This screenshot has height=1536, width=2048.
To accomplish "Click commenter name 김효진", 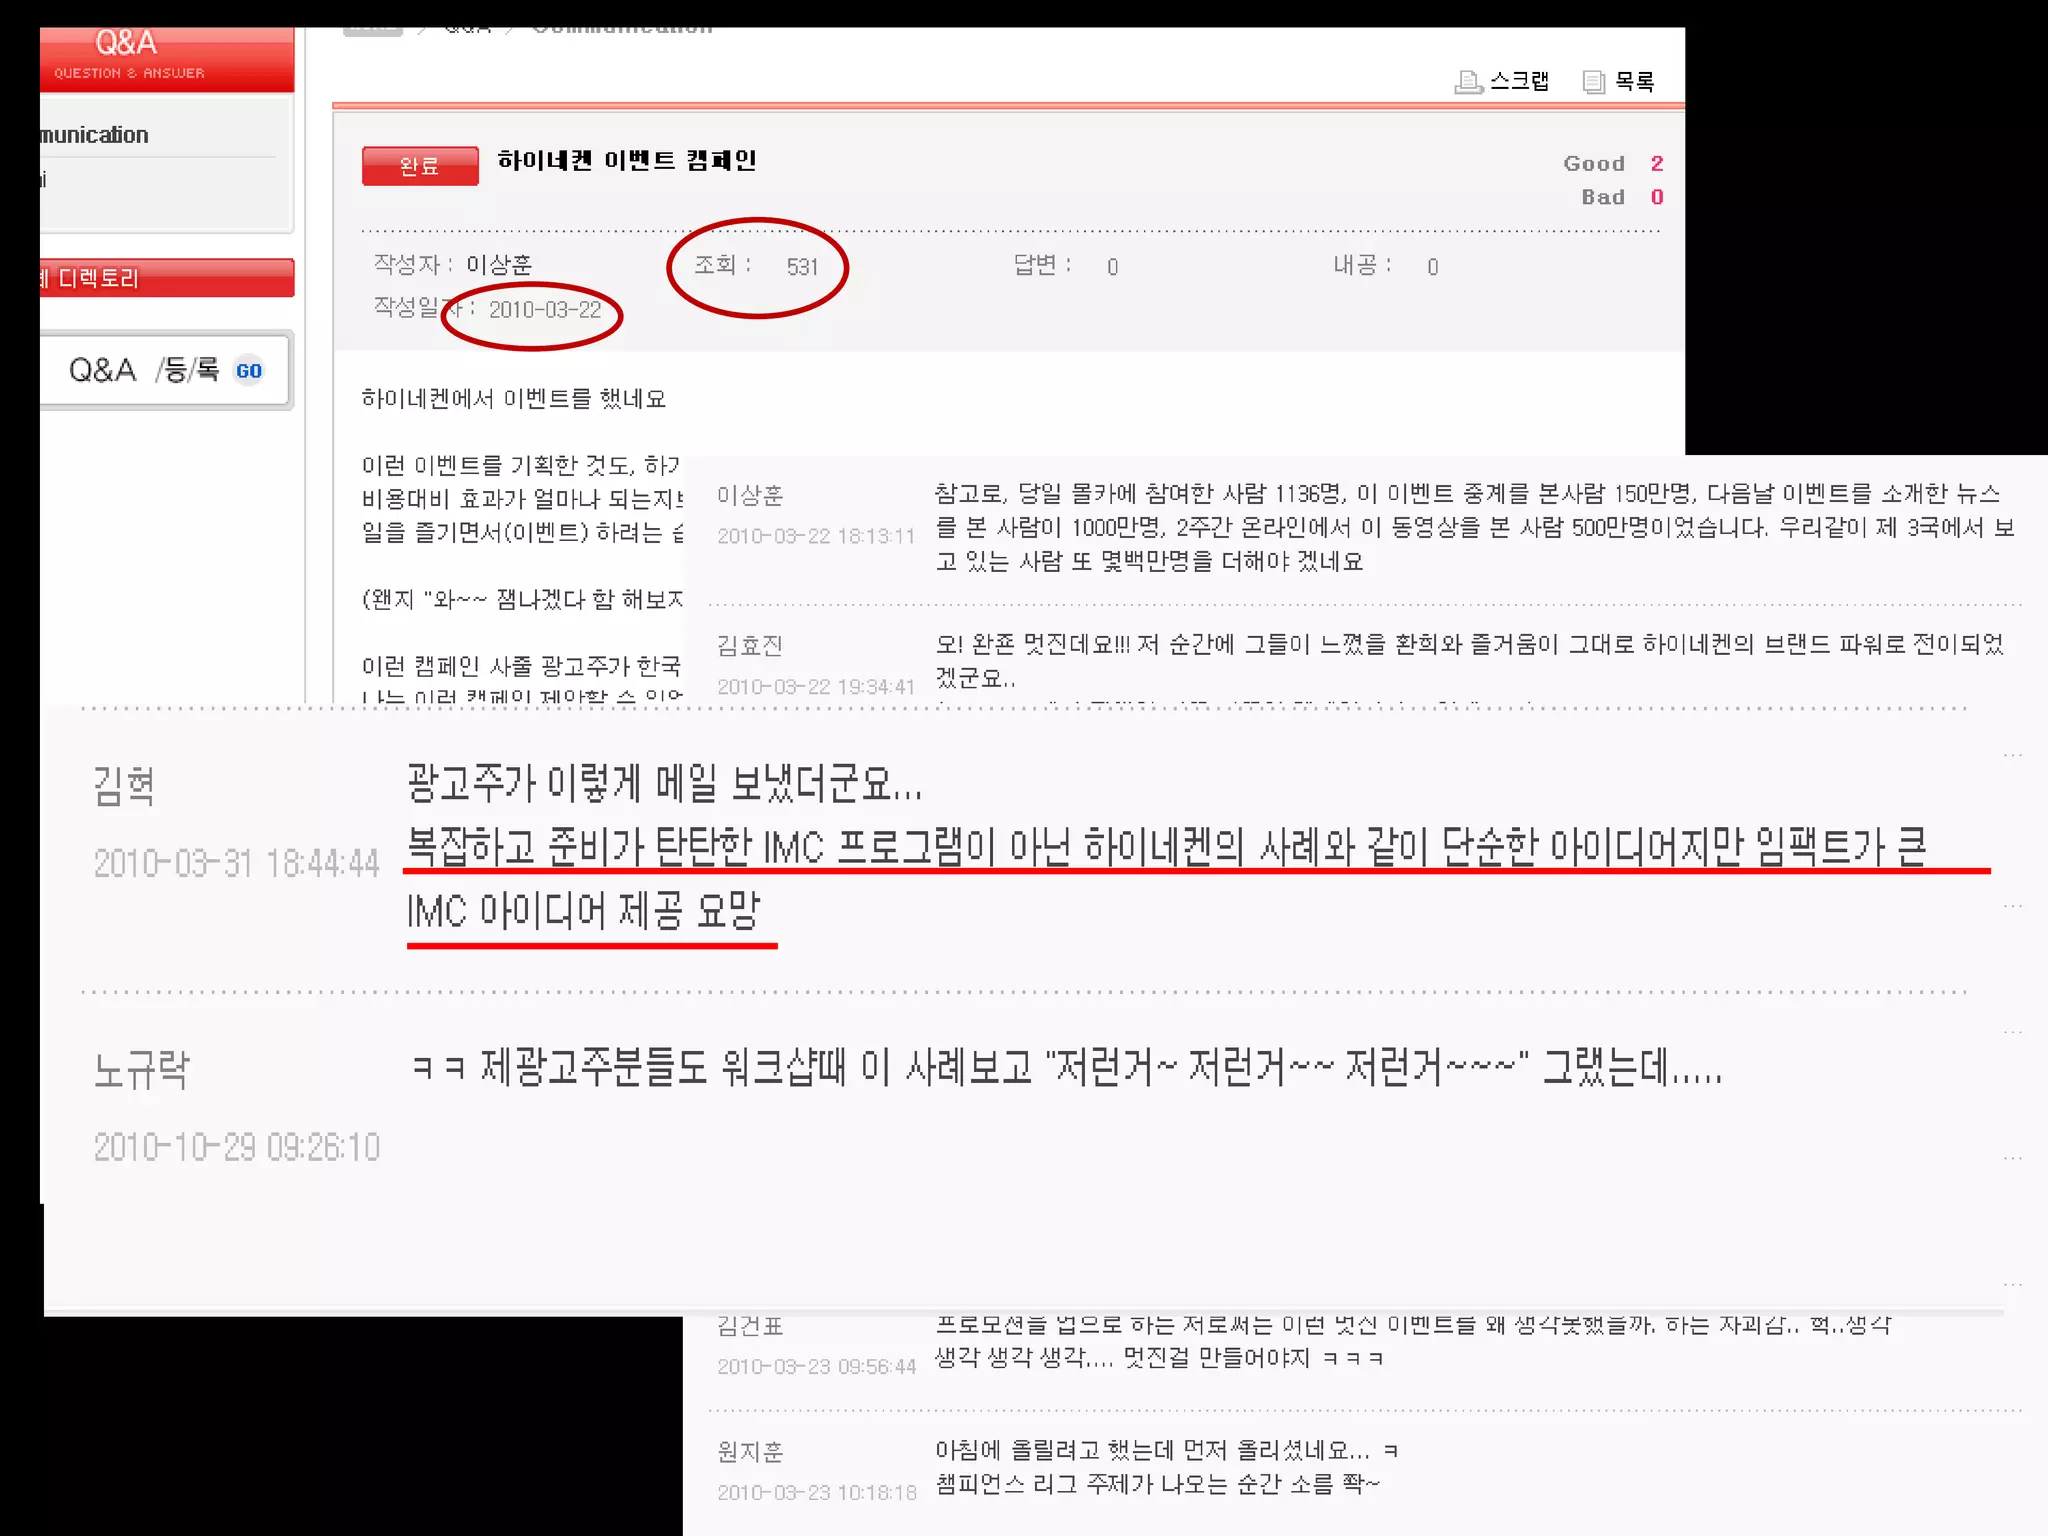I will point(750,645).
